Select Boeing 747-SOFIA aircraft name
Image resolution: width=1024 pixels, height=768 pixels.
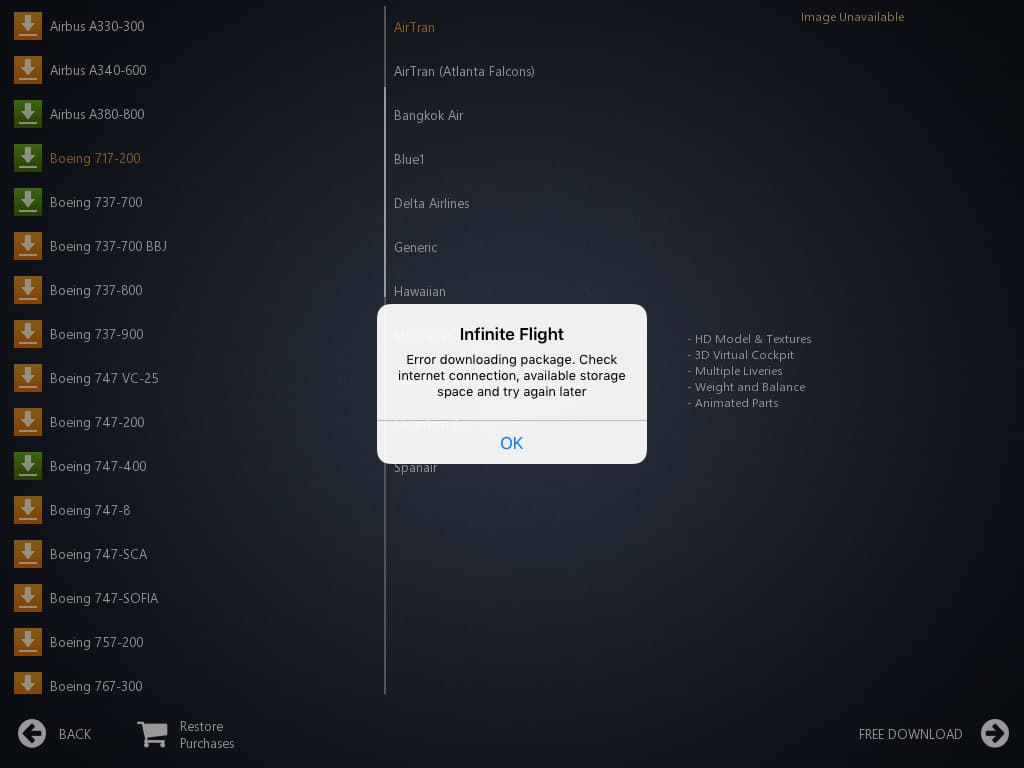(x=104, y=598)
